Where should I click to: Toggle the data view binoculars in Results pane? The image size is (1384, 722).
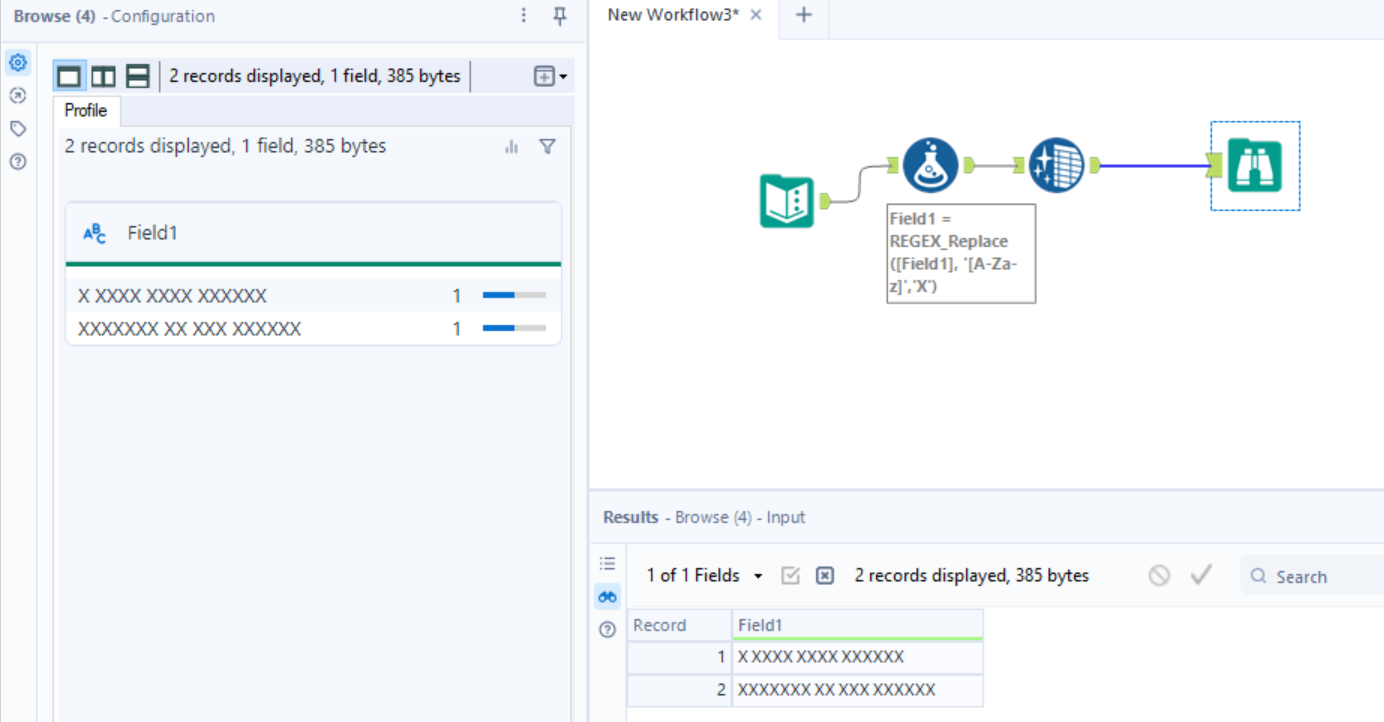(x=607, y=596)
